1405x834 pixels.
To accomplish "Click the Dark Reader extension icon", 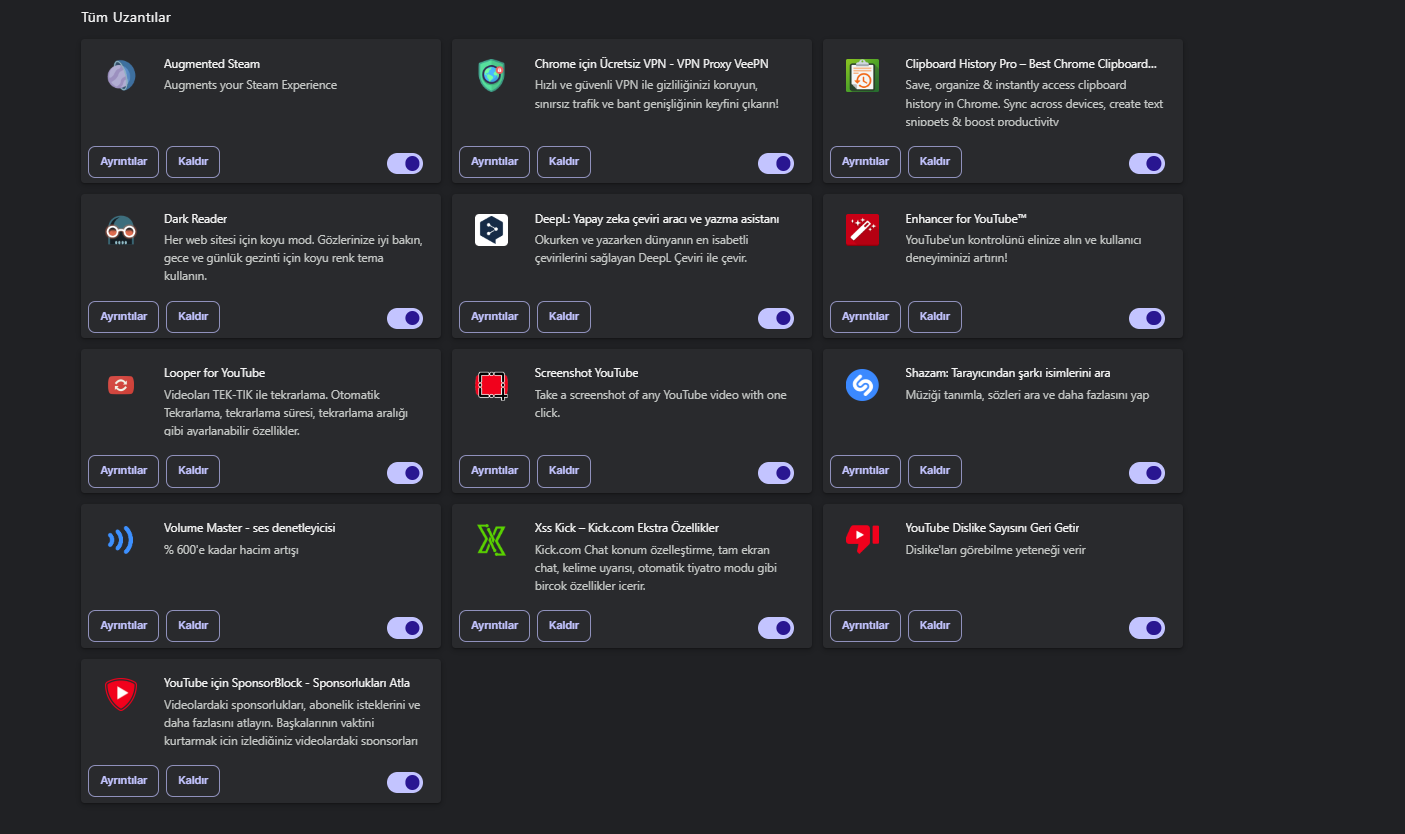I will 121,231.
